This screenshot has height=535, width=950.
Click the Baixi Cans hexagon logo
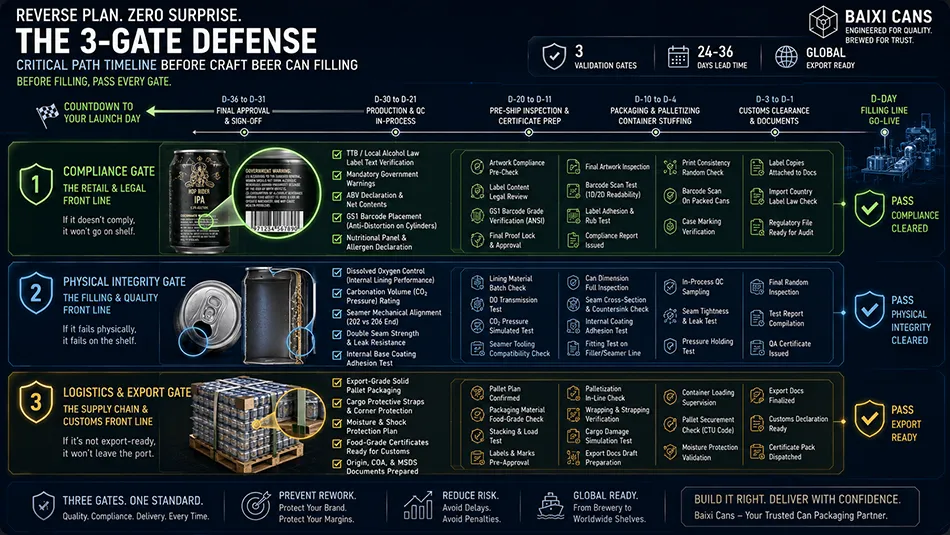pyautogui.click(x=823, y=22)
